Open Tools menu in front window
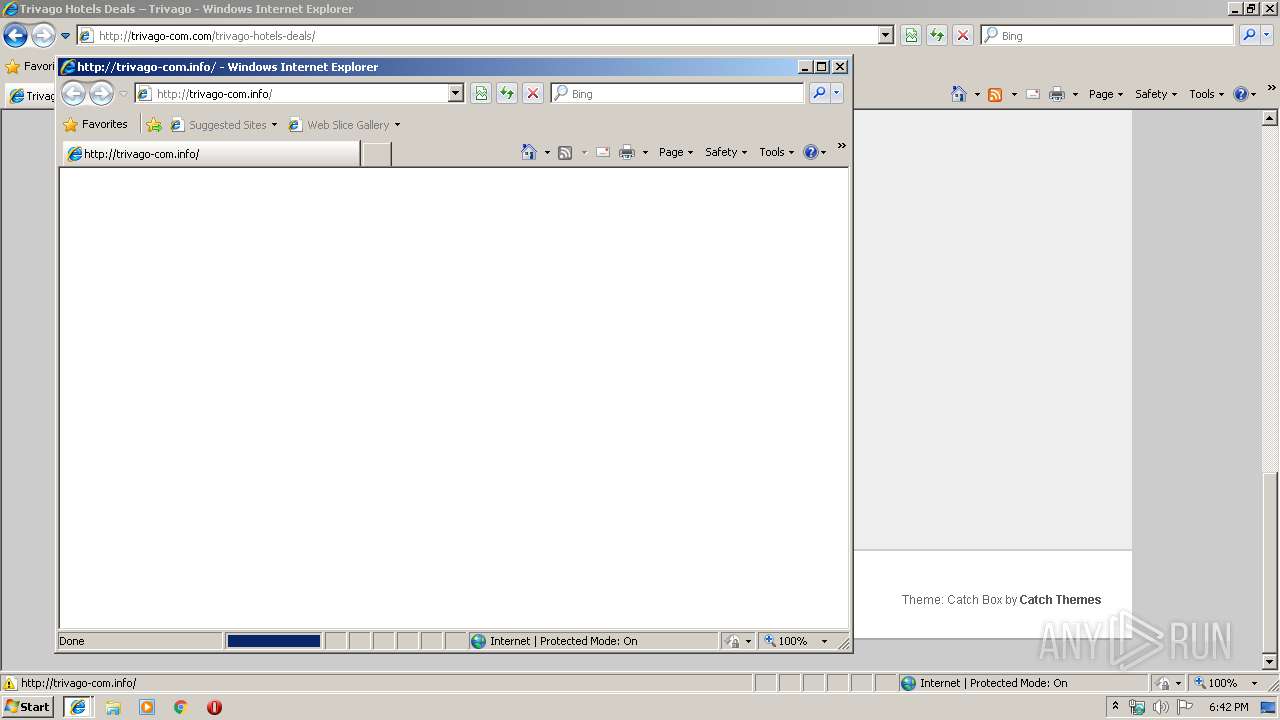 777,152
